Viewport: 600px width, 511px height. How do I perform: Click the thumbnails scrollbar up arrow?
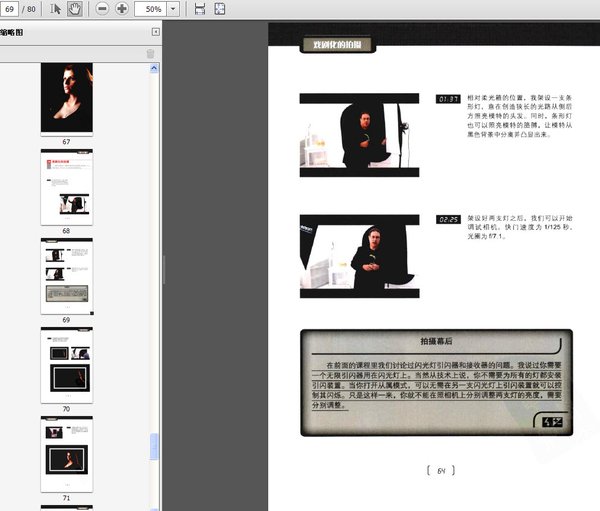[154, 69]
